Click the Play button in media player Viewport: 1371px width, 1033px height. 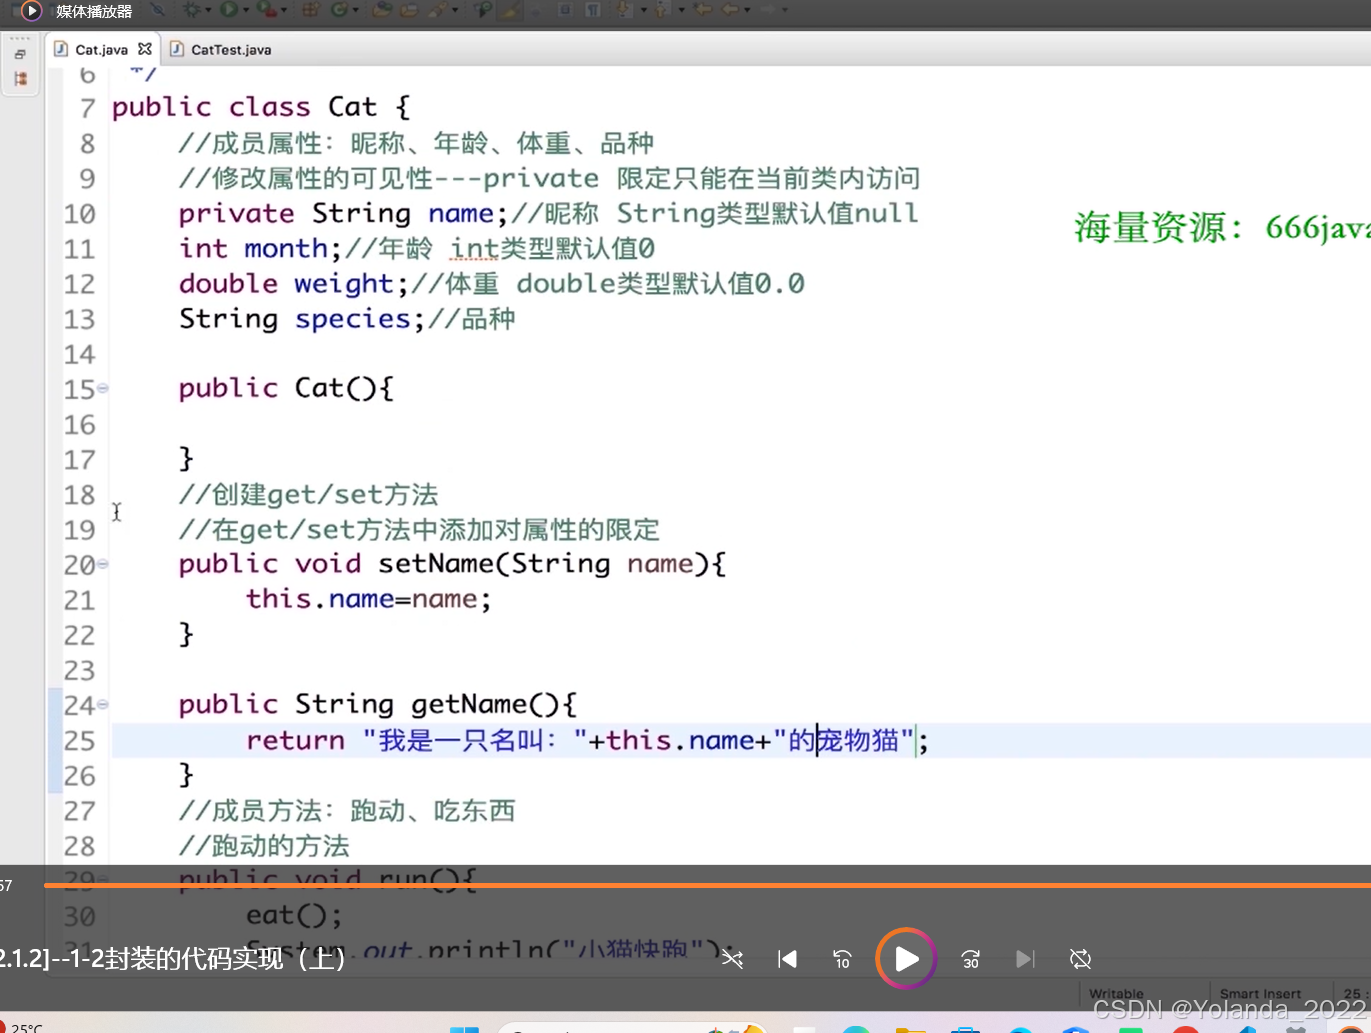(906, 959)
